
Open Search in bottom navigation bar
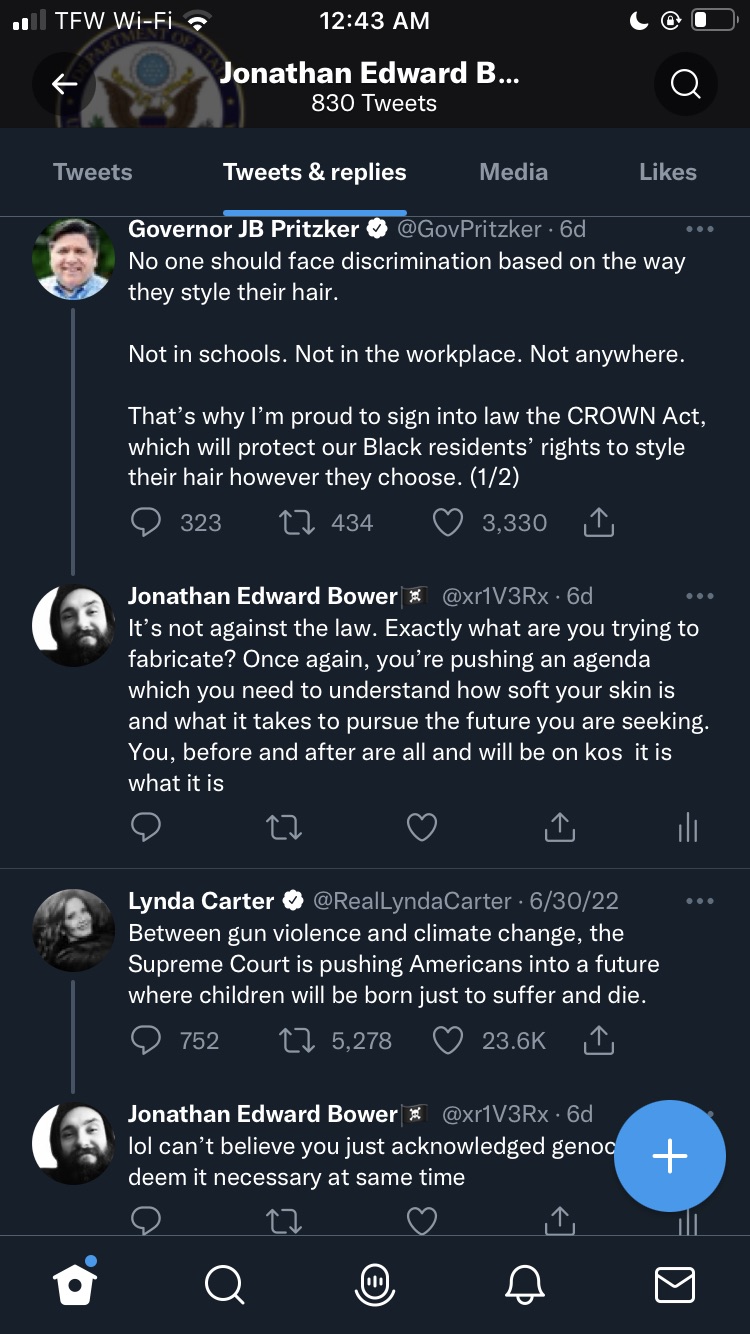point(224,1284)
